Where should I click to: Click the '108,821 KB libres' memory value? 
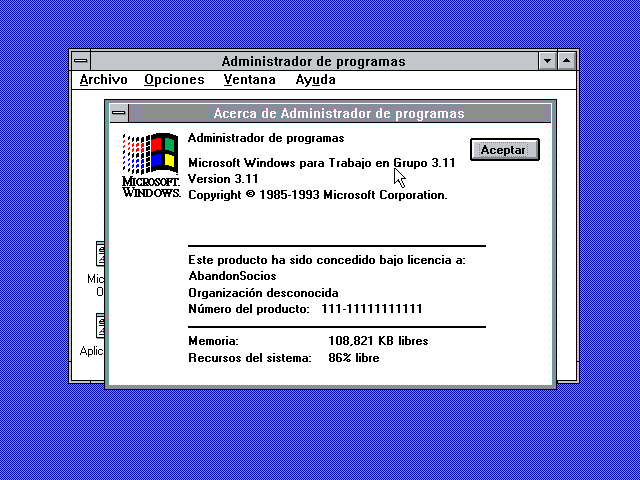point(378,341)
